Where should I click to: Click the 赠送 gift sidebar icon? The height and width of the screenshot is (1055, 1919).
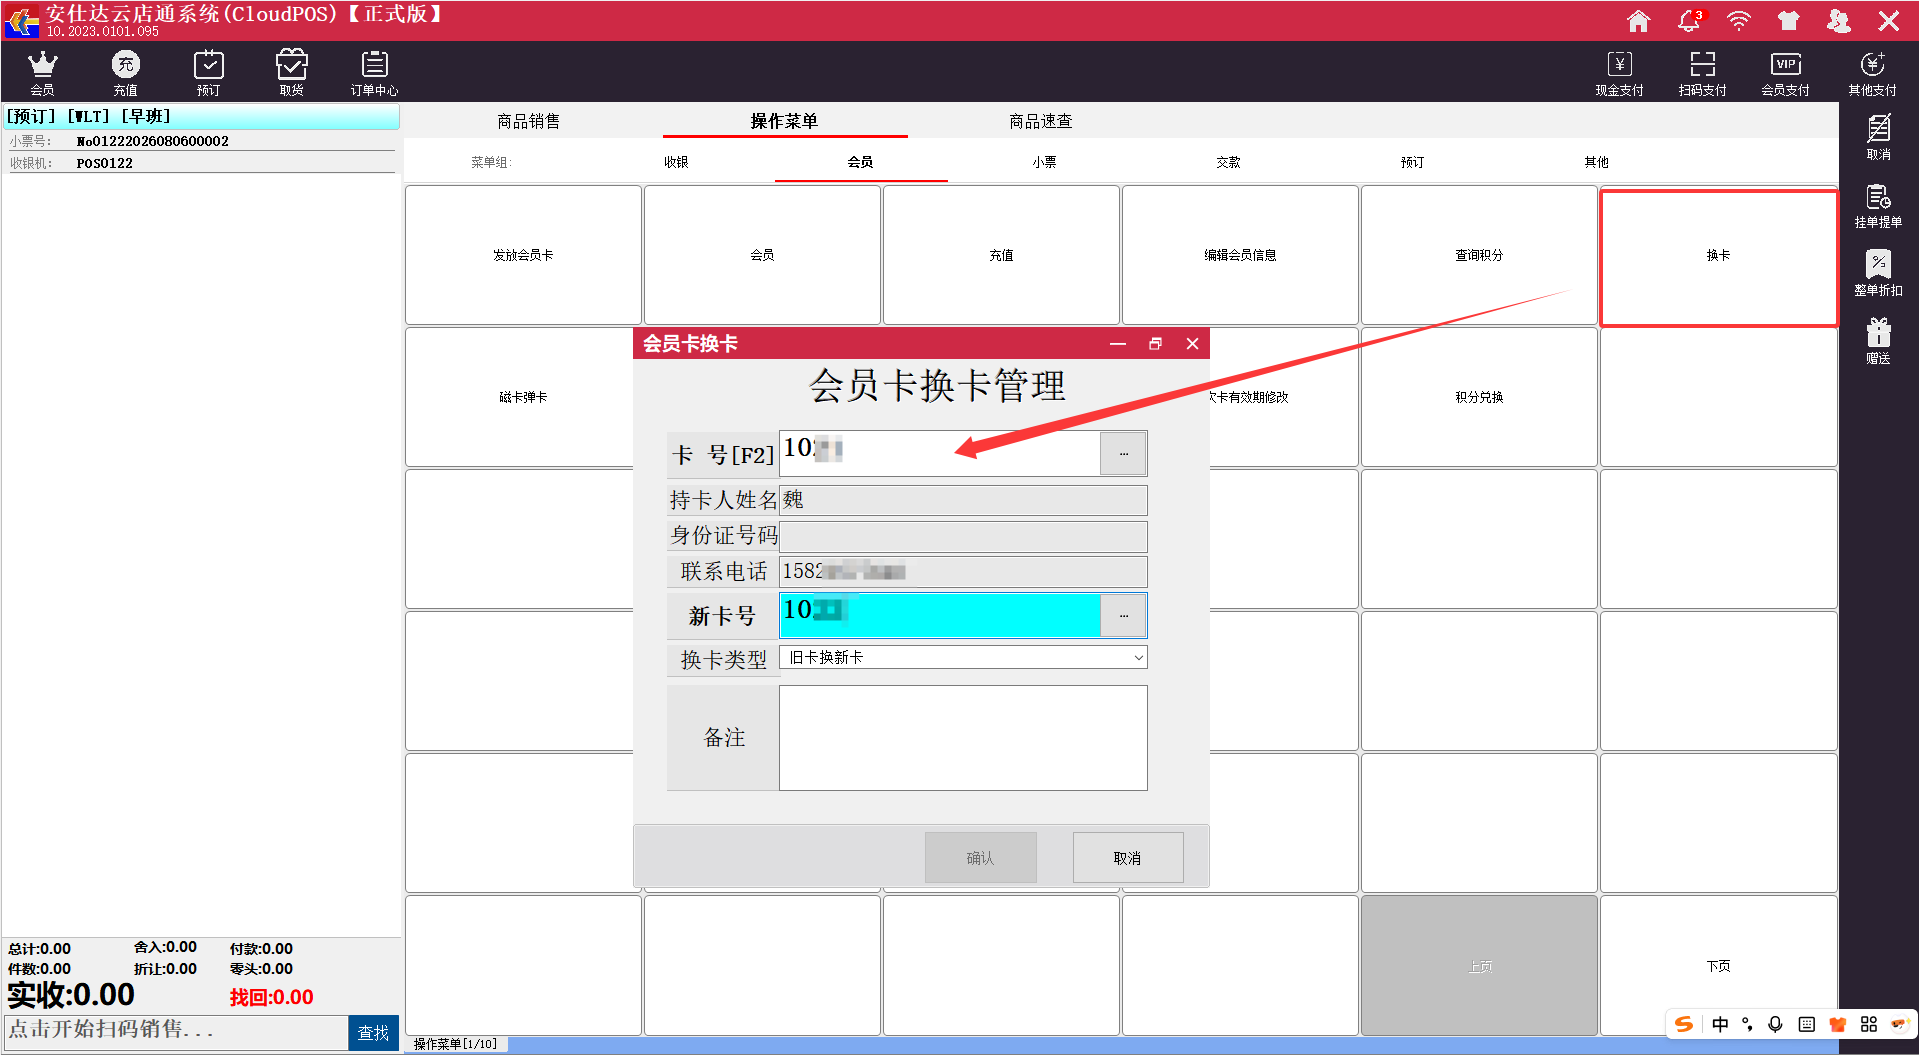pyautogui.click(x=1878, y=341)
